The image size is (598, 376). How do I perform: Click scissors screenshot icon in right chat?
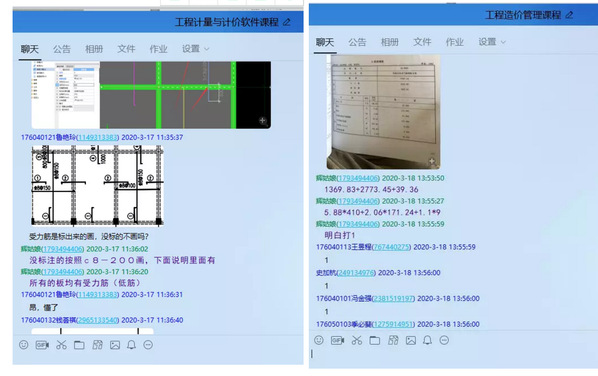[357, 340]
